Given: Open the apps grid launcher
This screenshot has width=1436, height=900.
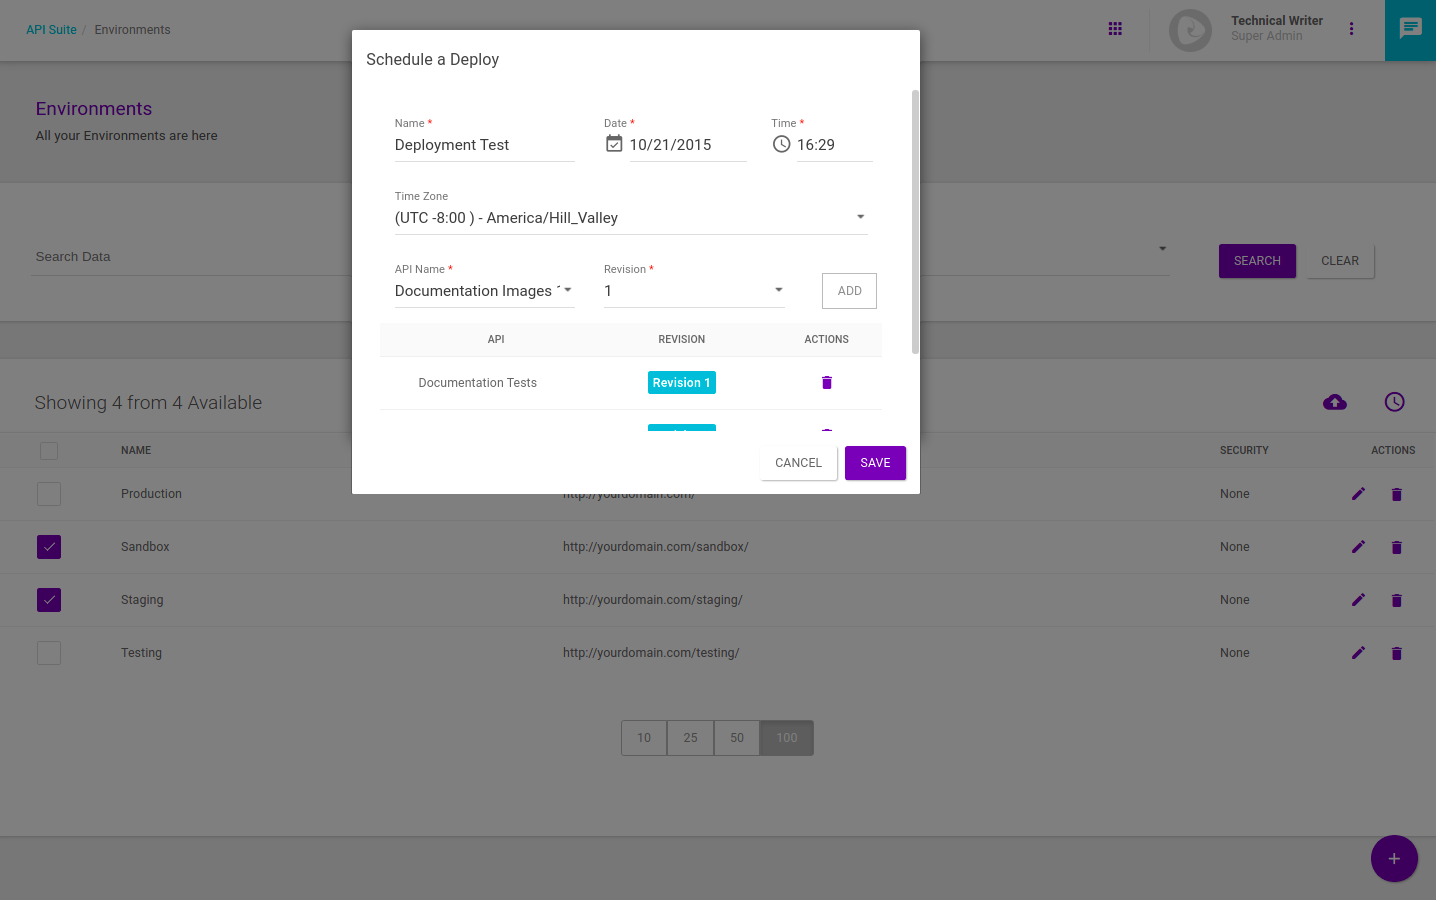Looking at the screenshot, I should pyautogui.click(x=1115, y=28).
